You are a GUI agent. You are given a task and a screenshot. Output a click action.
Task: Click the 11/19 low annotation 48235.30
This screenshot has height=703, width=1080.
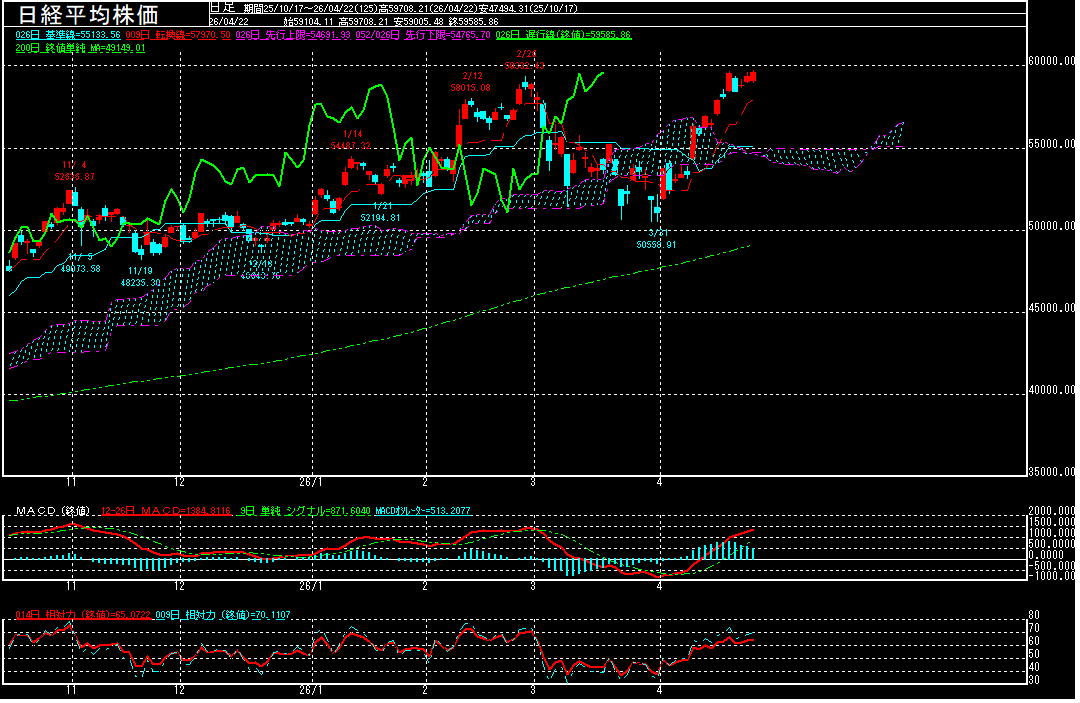coord(140,283)
